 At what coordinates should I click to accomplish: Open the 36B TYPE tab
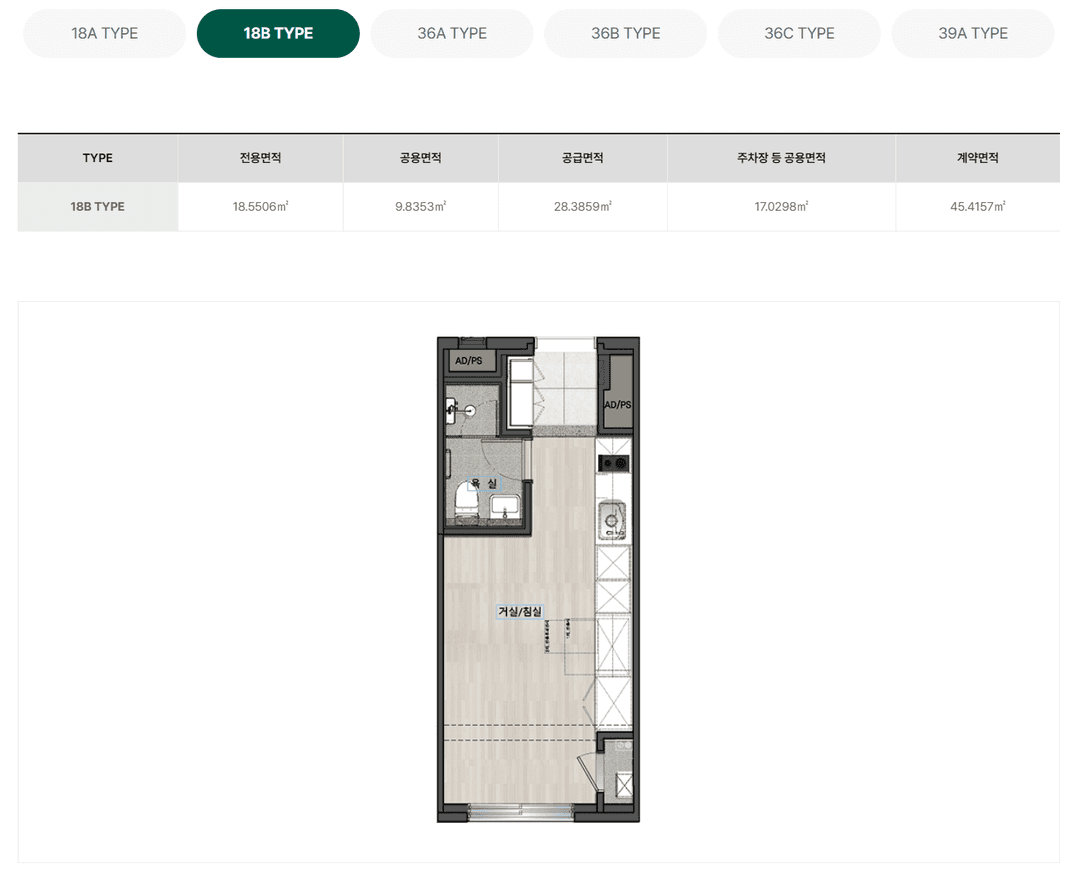pos(625,33)
